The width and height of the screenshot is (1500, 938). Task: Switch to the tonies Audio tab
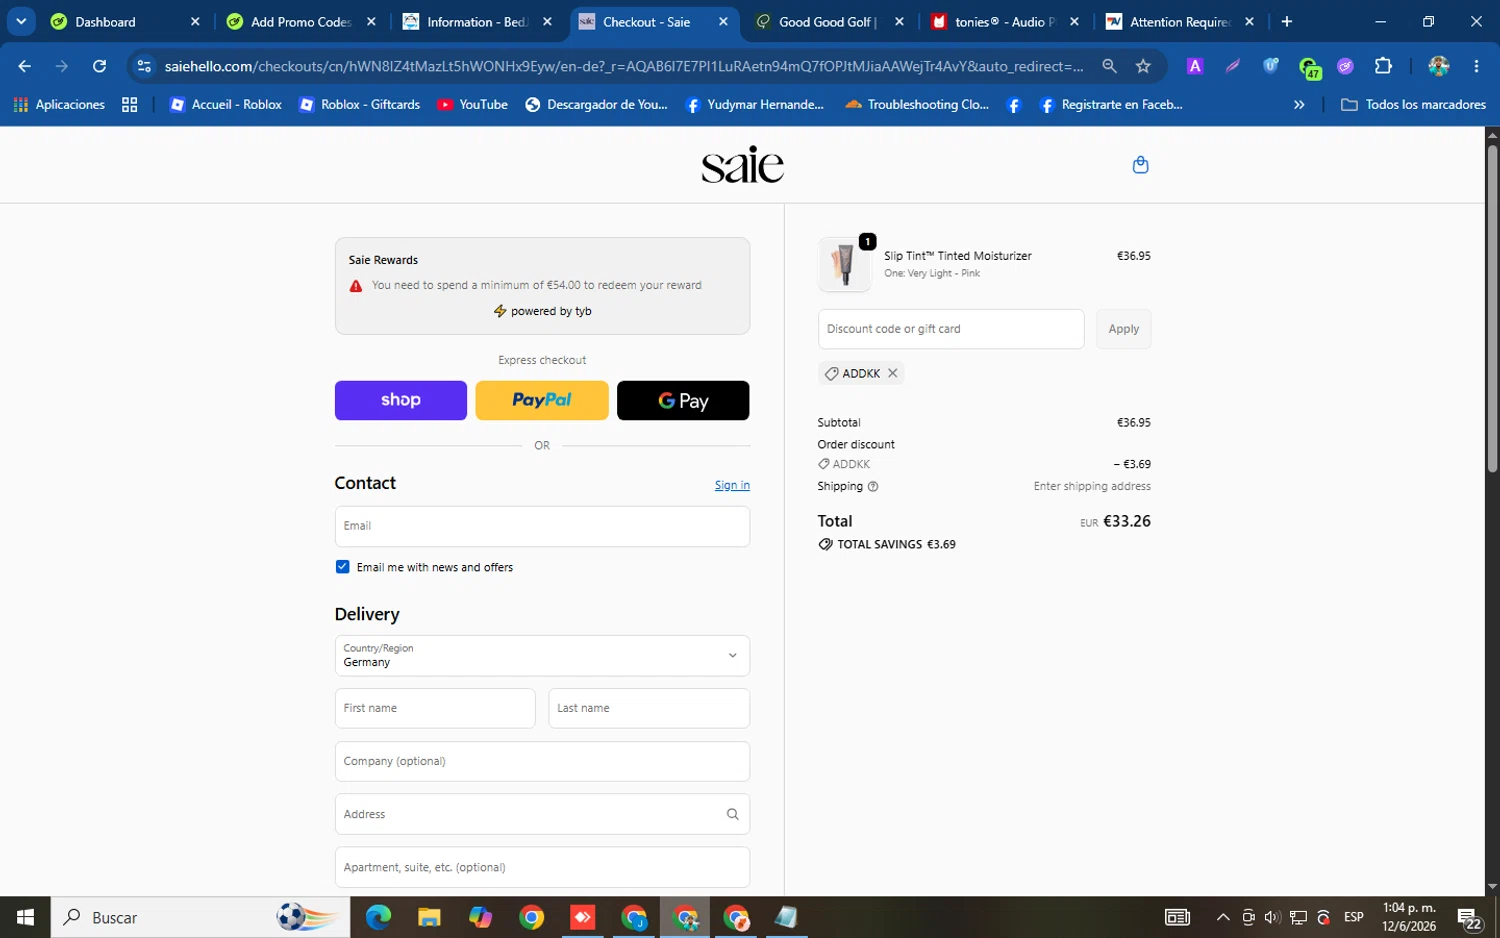1004,22
